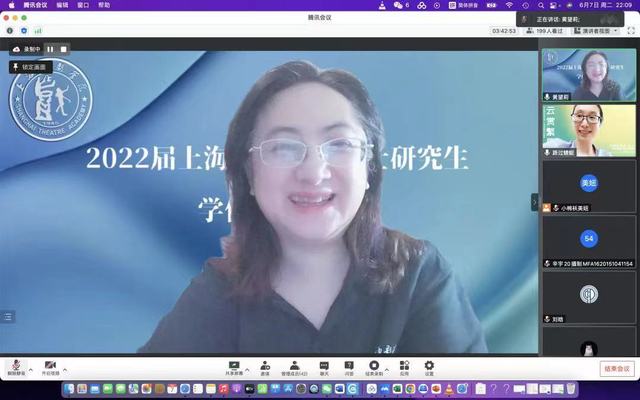
Task: Toggle lock screen pin button
Action: pyautogui.click(x=30, y=67)
